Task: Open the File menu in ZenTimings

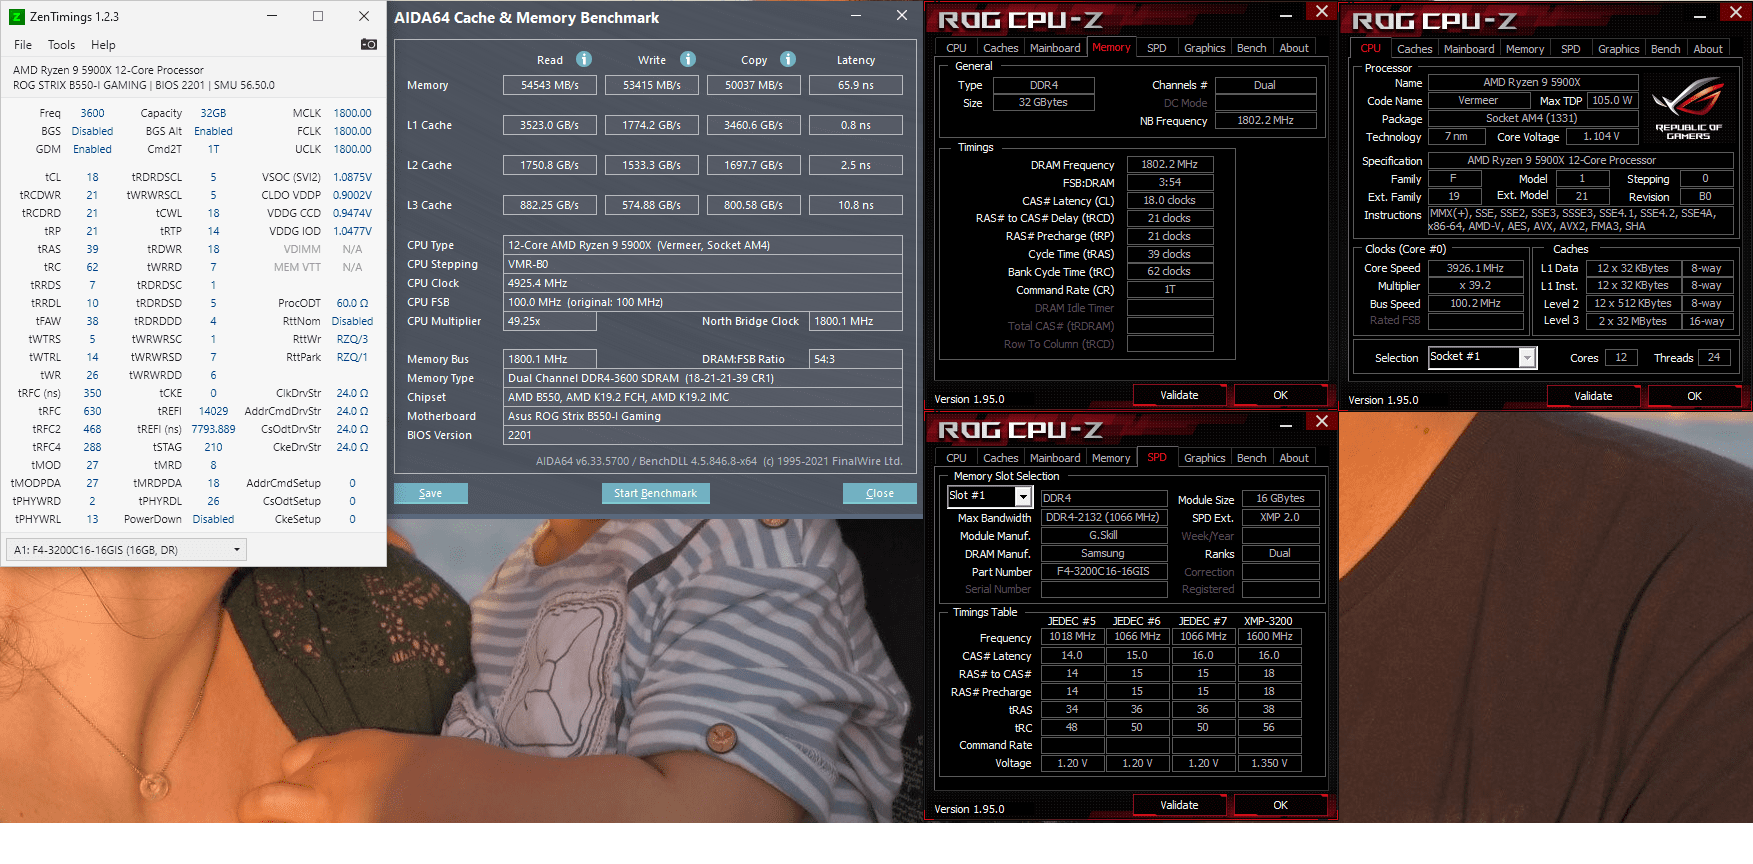Action: click(23, 45)
